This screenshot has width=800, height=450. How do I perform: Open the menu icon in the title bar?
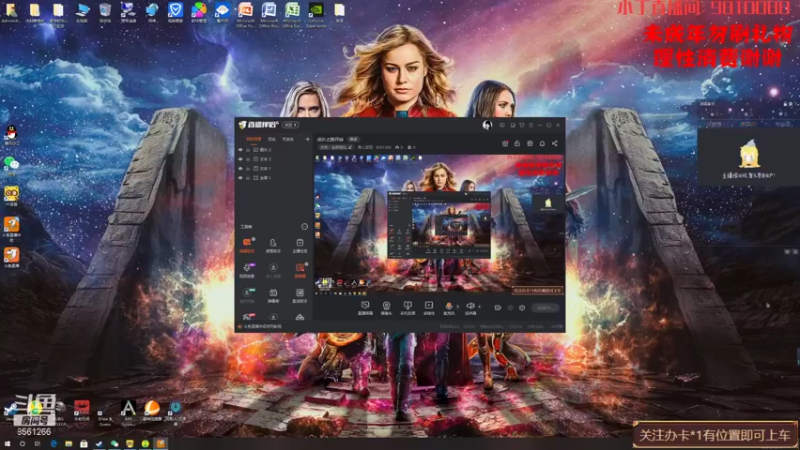(x=531, y=125)
